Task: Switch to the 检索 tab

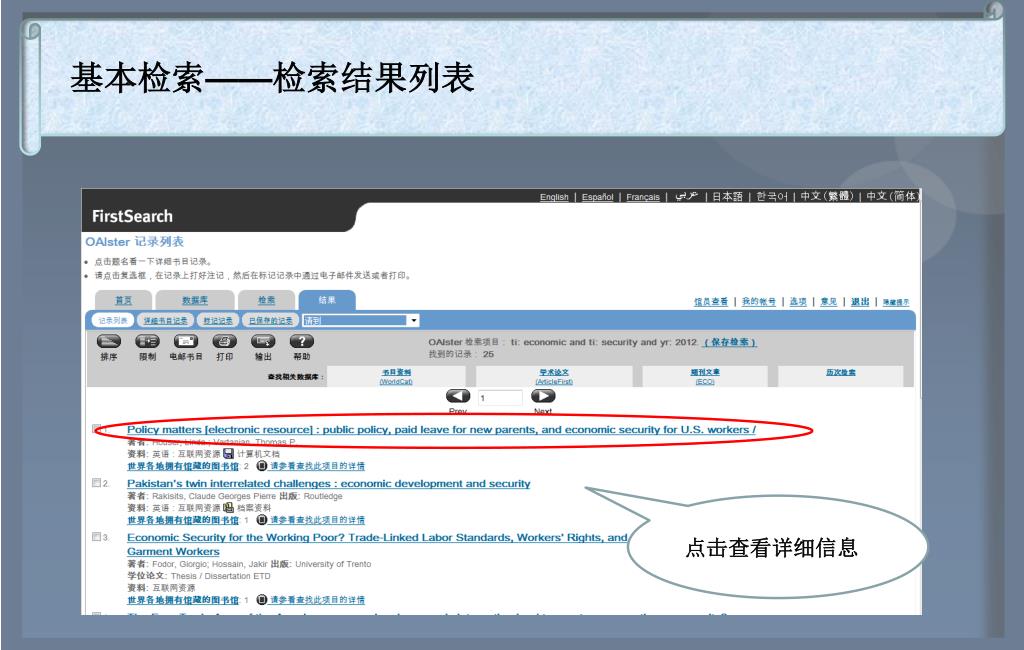Action: (x=266, y=300)
